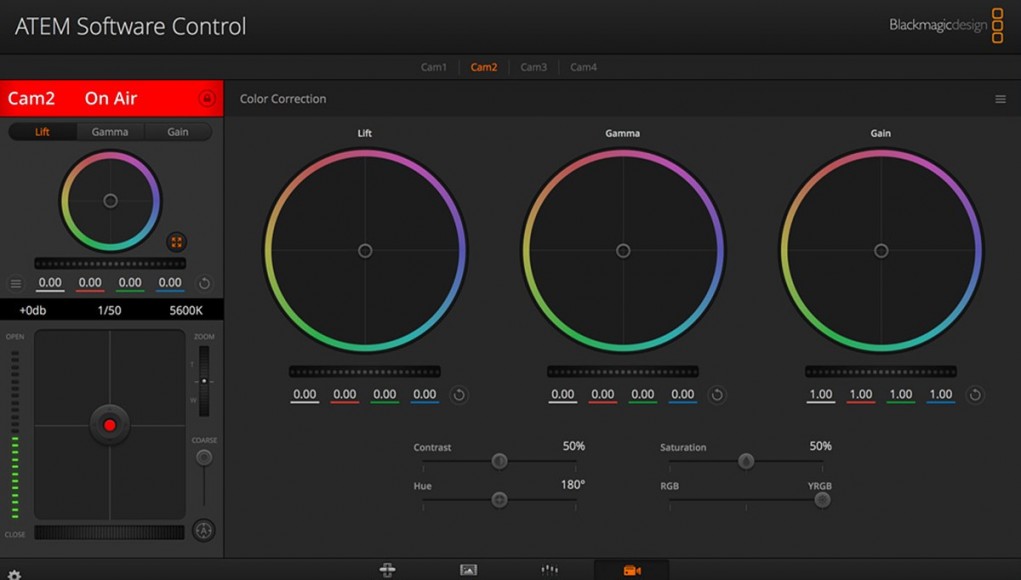Screen dimensions: 1021x580
Task: Click the Contrast 50% value
Action: coord(574,446)
